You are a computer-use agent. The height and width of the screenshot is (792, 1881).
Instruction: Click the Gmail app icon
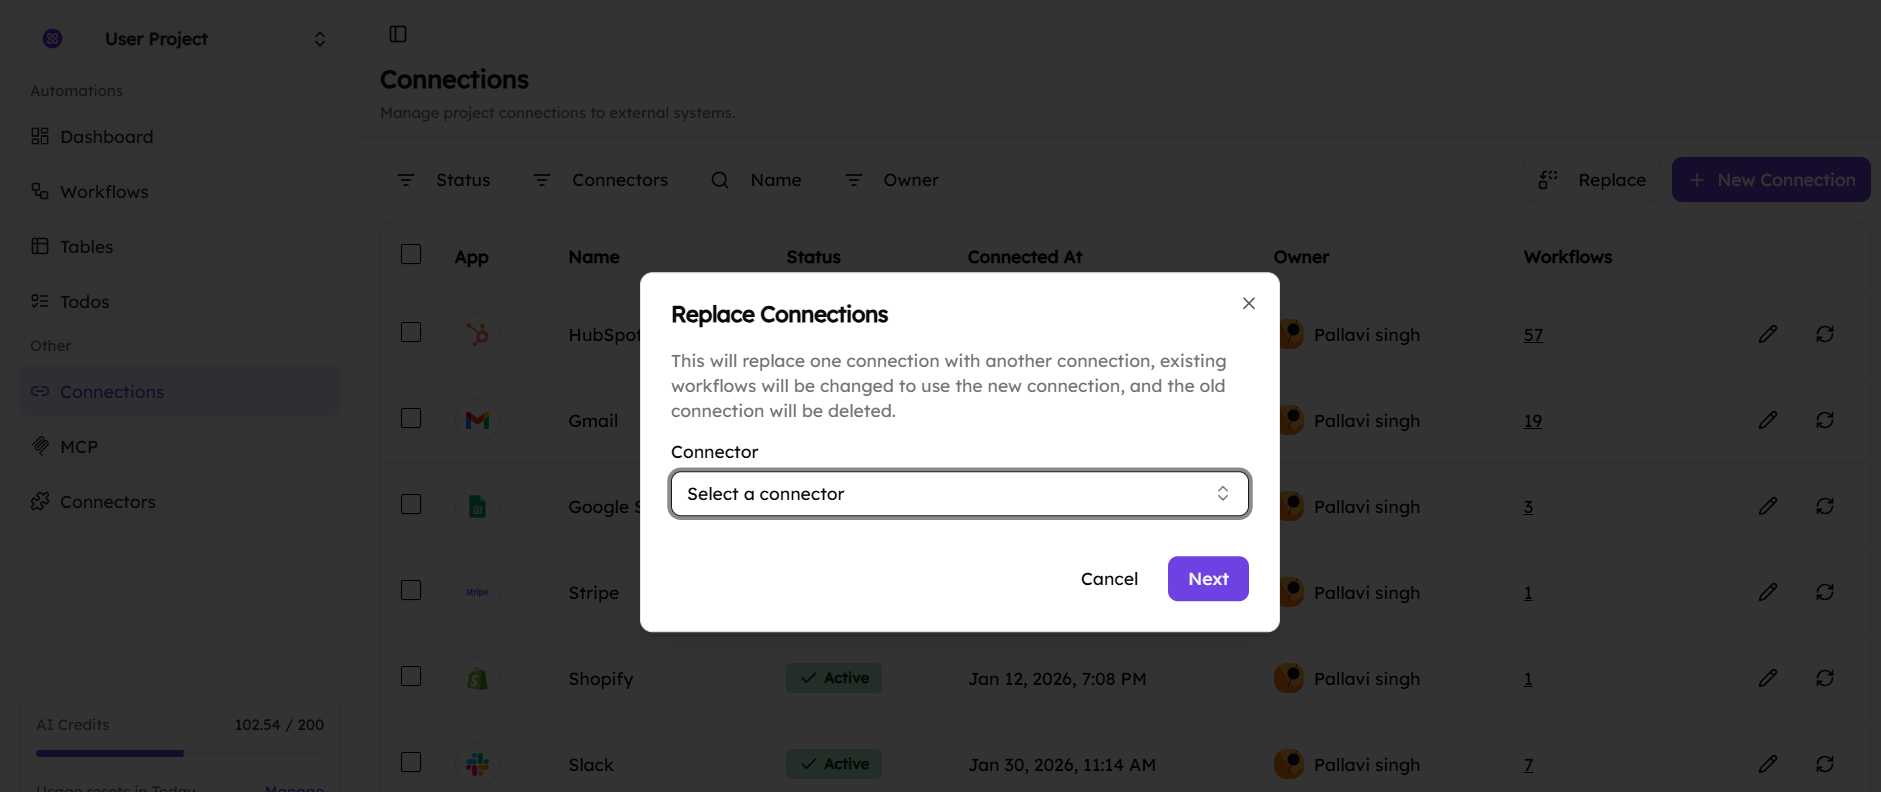[x=478, y=421]
